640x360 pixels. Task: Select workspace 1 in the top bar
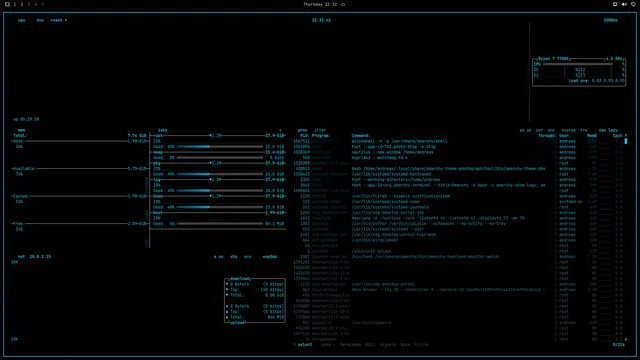tap(15, 4)
